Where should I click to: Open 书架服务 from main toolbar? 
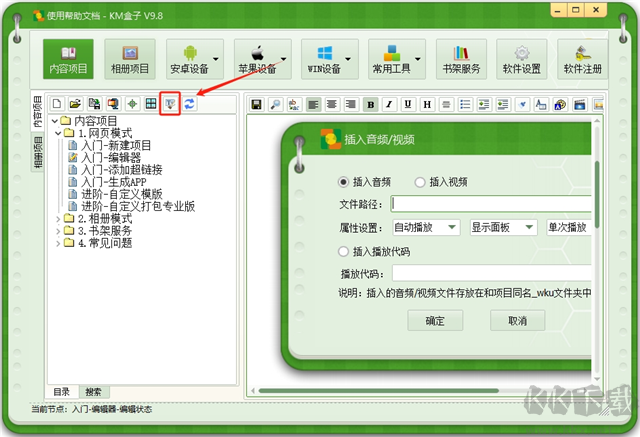tap(461, 59)
